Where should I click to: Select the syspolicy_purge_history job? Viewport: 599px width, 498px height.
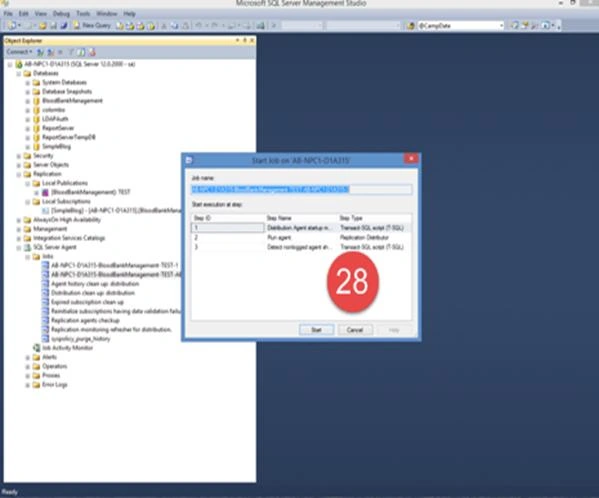(81, 339)
